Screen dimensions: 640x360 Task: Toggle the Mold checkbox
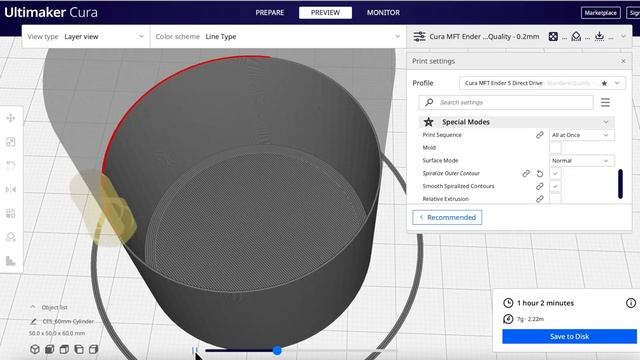click(x=556, y=148)
